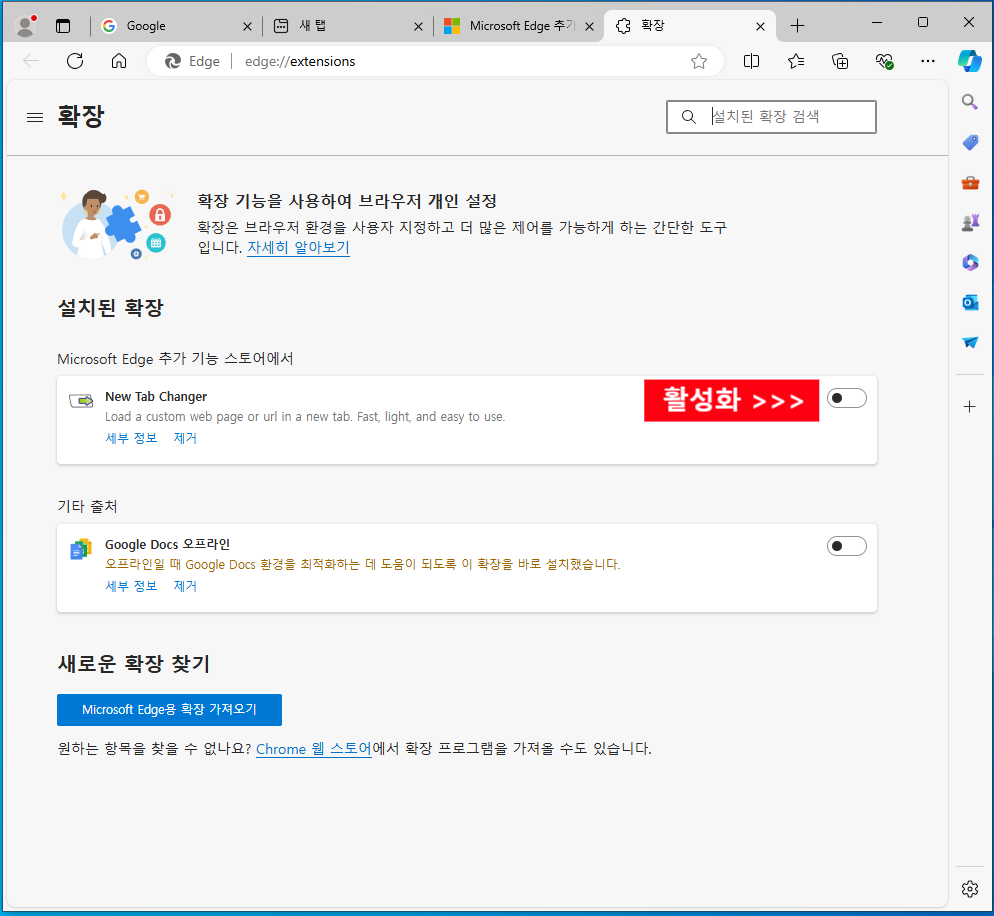This screenshot has height=916, width=994.
Task: Go to the home page icon
Action: click(x=119, y=61)
